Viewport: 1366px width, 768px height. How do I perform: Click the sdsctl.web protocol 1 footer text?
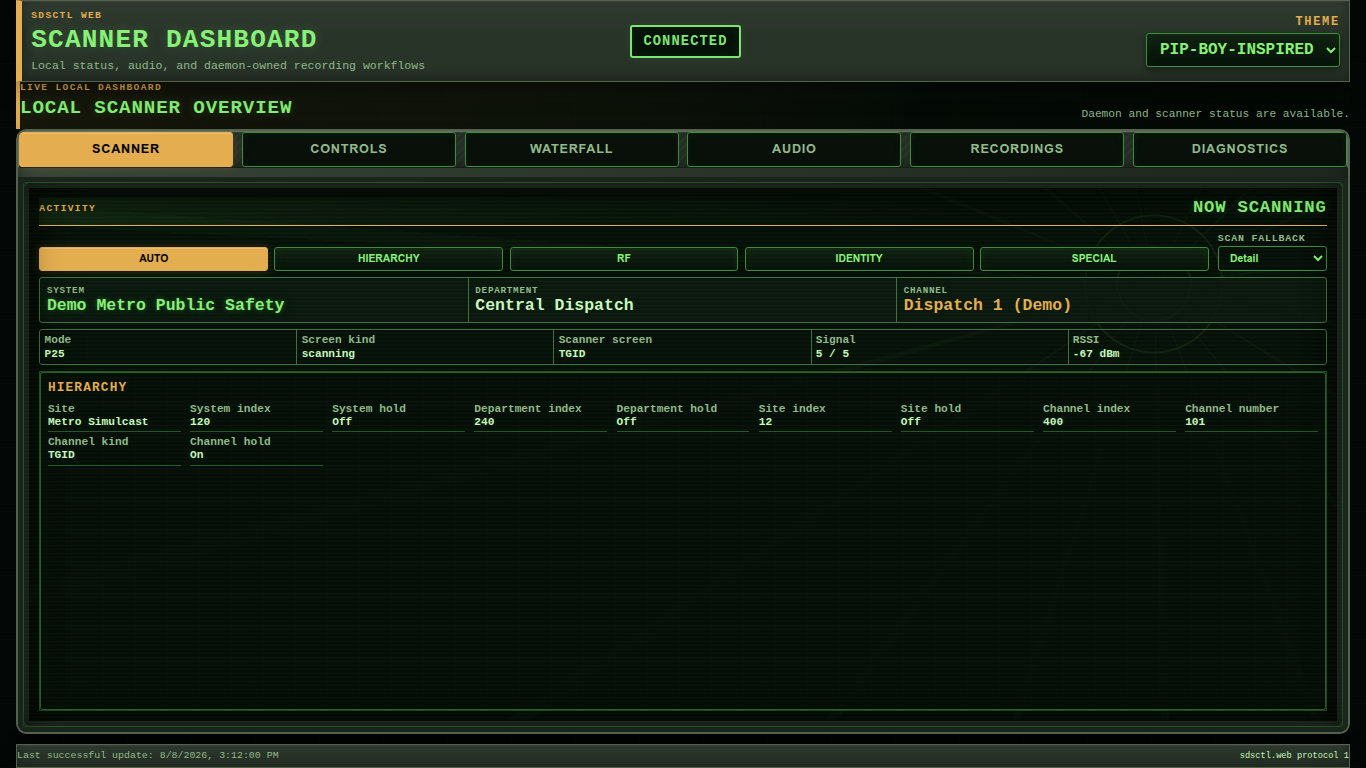point(1294,755)
